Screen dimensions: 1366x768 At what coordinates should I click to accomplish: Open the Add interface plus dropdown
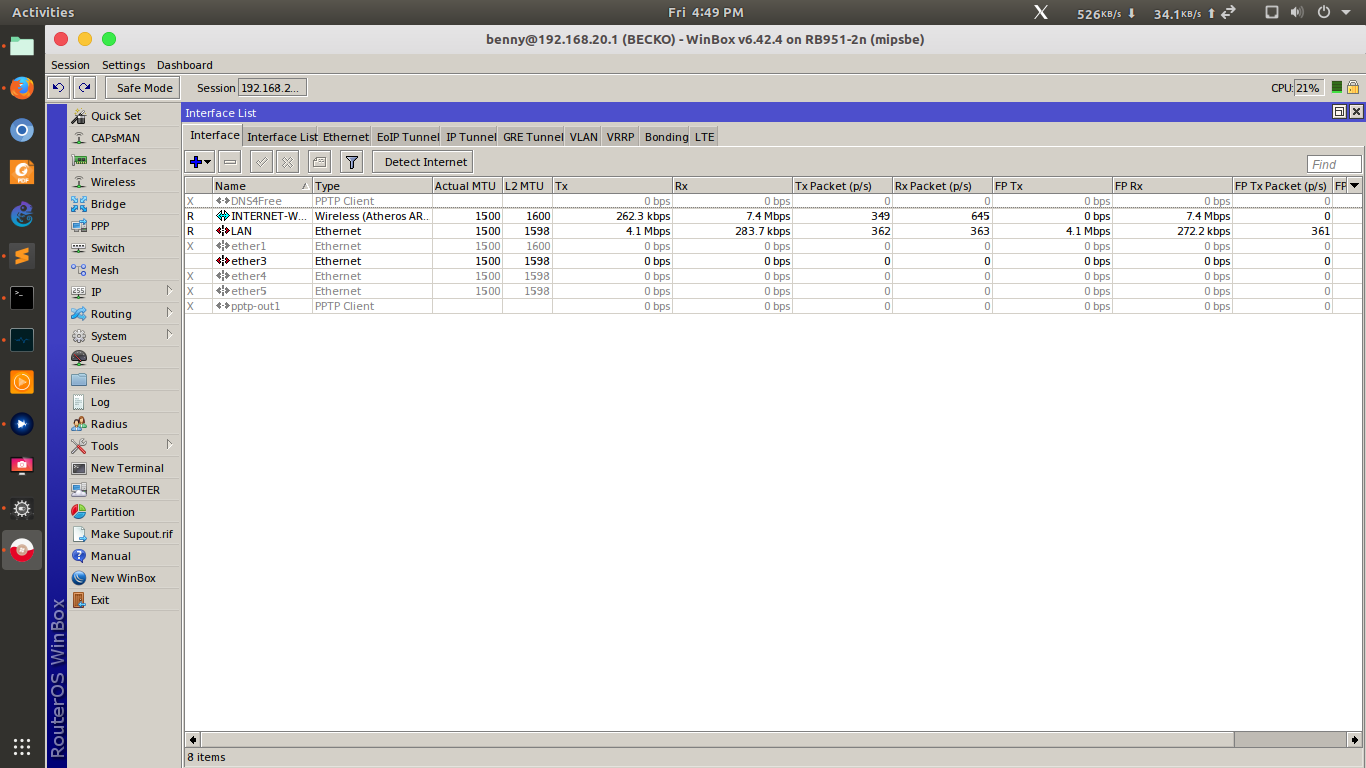point(200,161)
